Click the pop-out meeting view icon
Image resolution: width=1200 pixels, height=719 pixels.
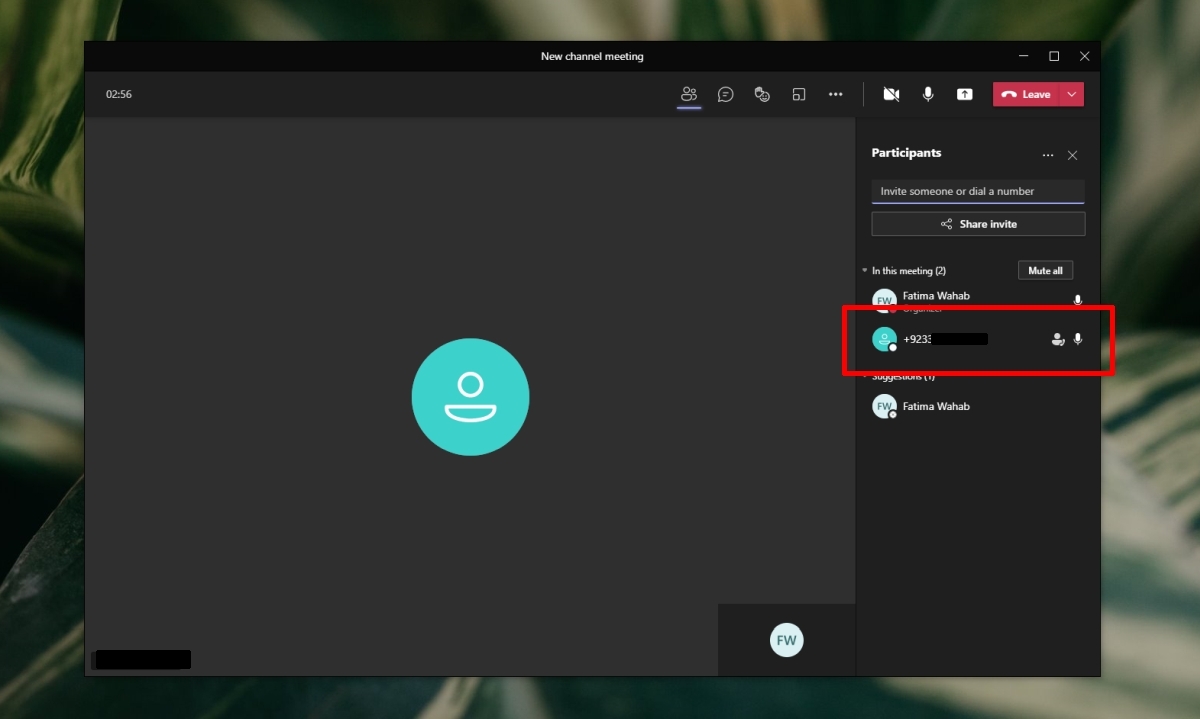[x=798, y=94]
